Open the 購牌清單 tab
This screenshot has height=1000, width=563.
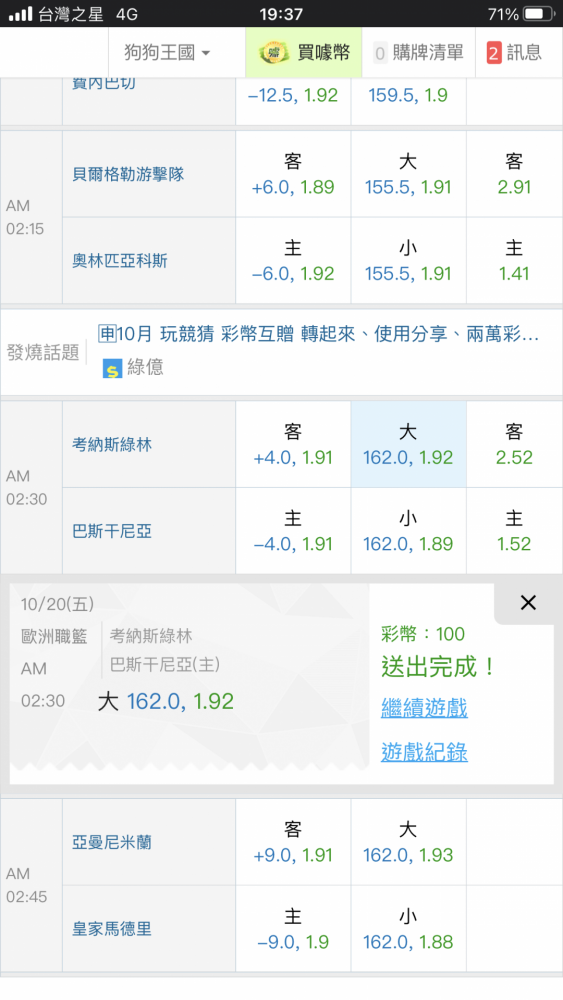pyautogui.click(x=418, y=52)
